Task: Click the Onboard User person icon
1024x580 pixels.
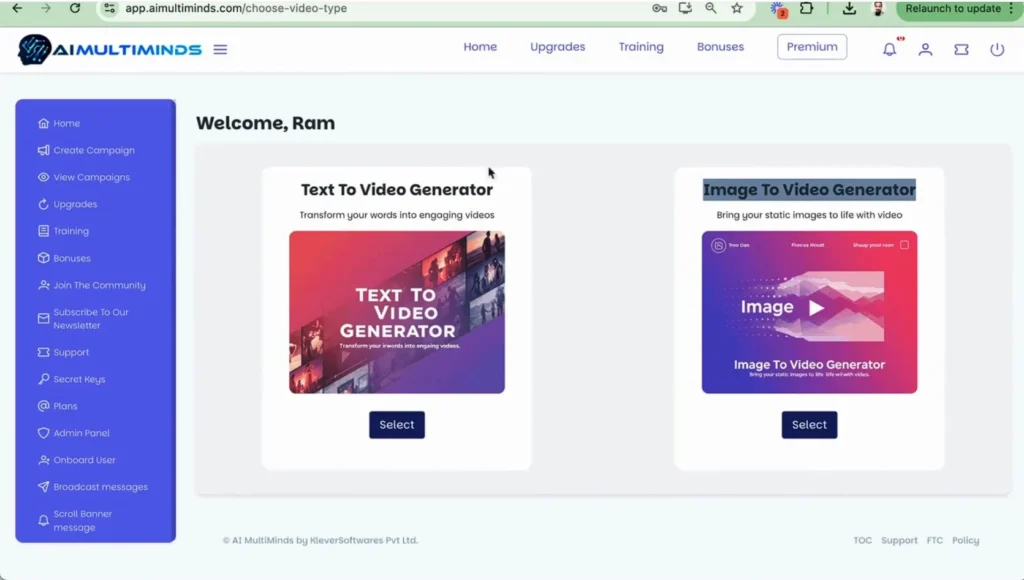Action: 43,460
